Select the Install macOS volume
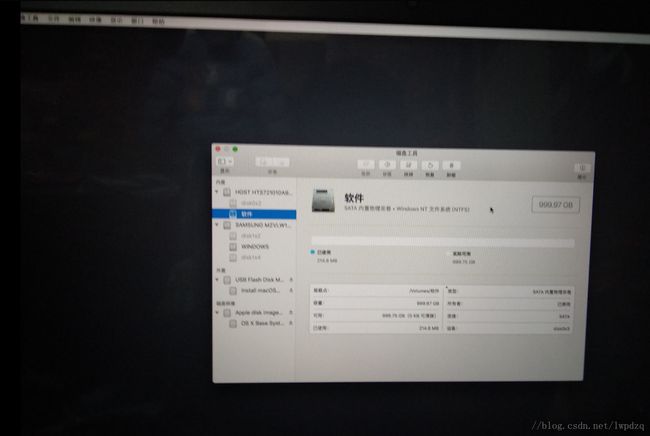 tap(255, 291)
